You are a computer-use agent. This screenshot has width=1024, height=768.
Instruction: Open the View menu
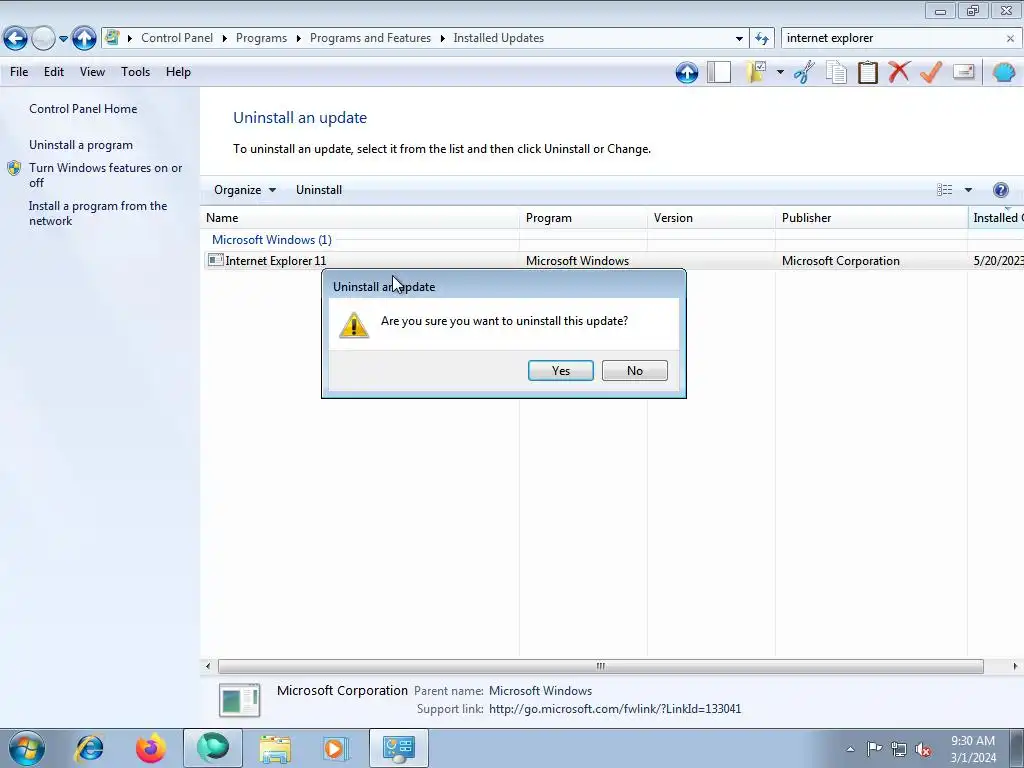point(92,72)
